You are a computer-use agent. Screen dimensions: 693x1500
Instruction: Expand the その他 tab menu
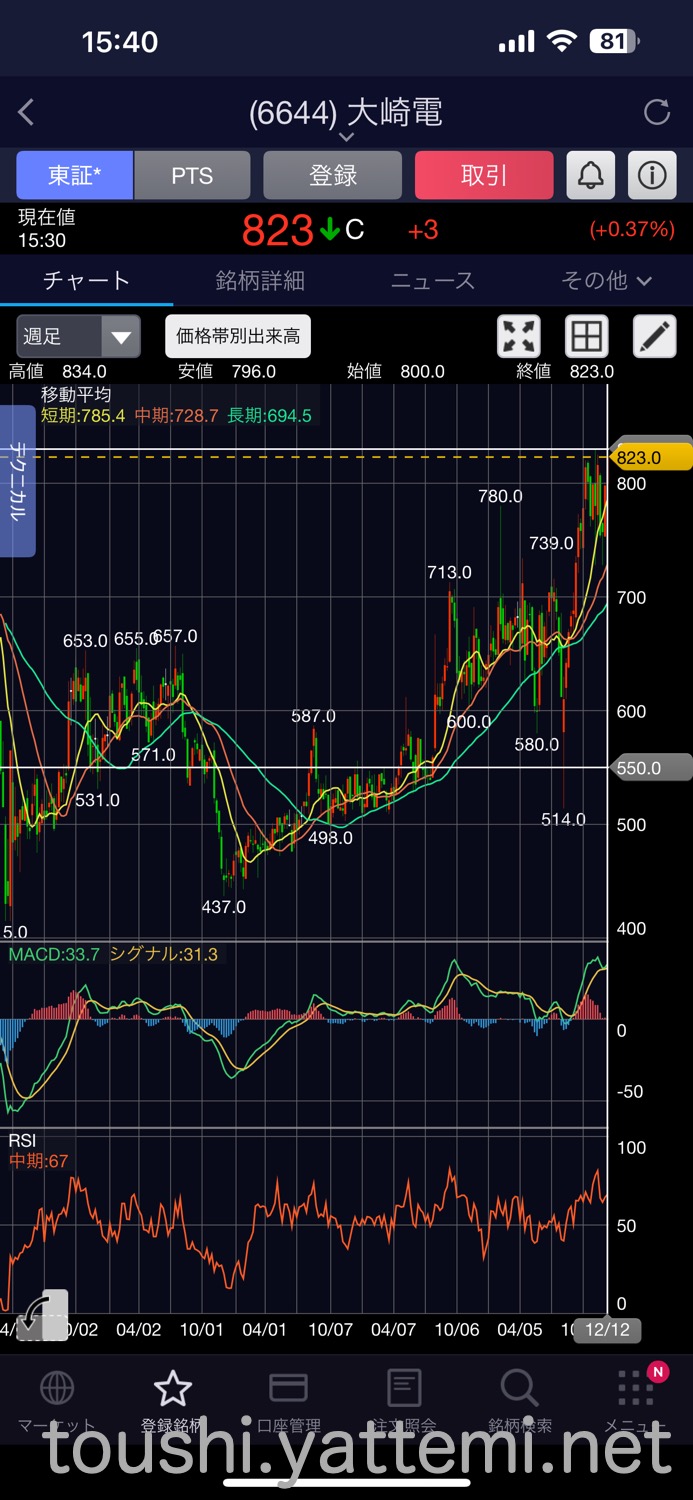click(x=606, y=281)
